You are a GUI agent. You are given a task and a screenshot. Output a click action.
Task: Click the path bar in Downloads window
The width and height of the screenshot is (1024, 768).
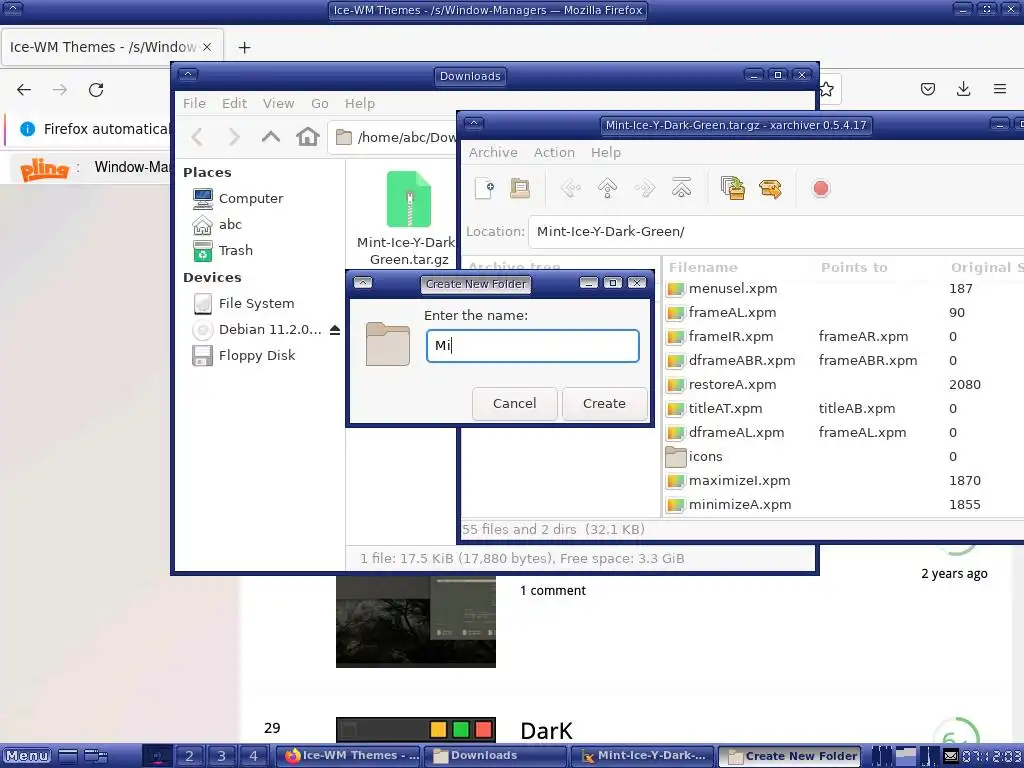392,137
